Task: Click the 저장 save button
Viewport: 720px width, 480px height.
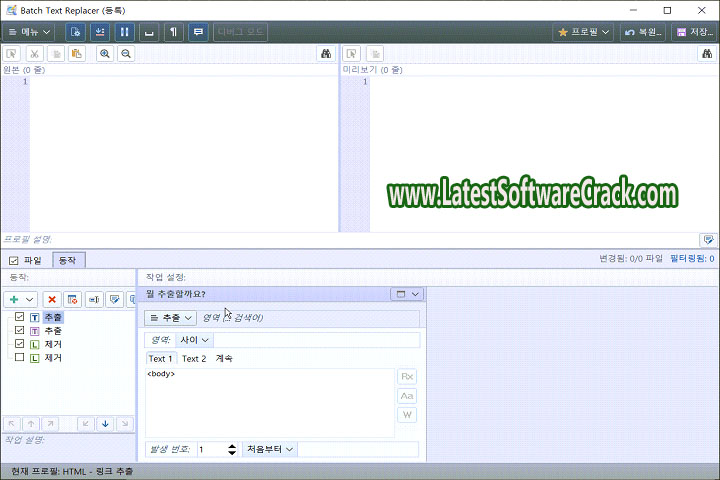Action: click(695, 32)
